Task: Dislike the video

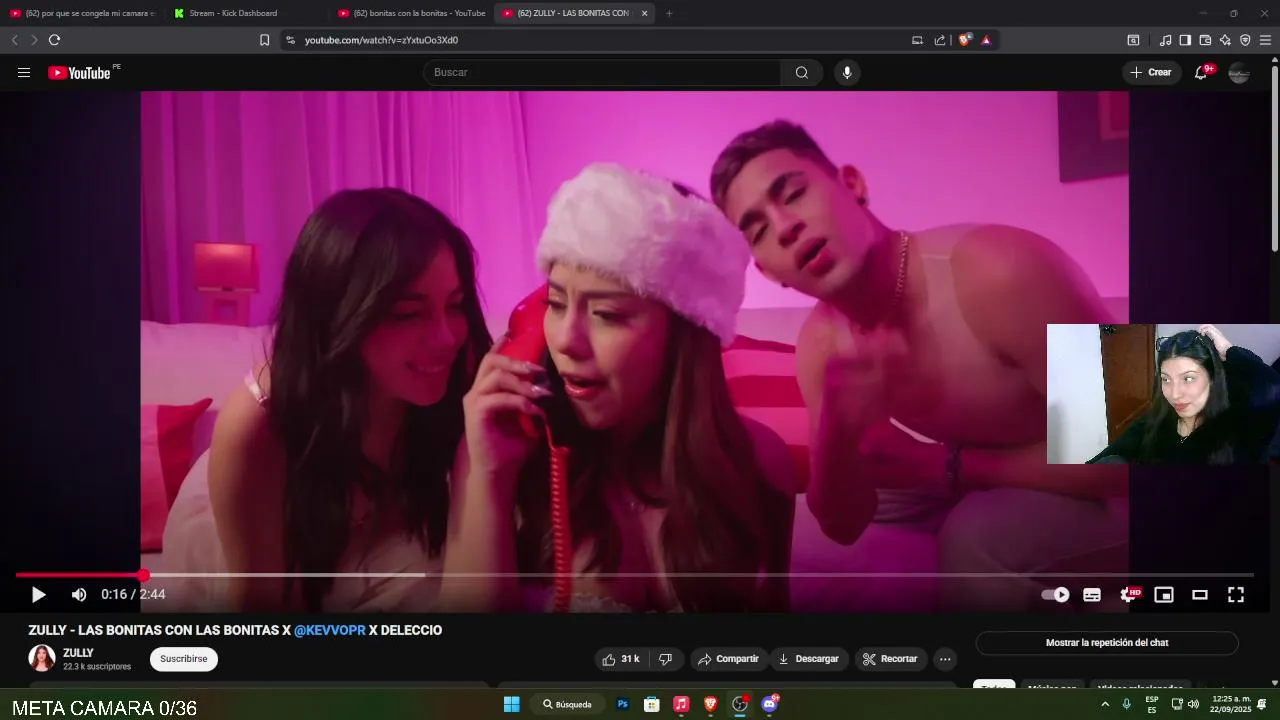Action: [x=665, y=659]
